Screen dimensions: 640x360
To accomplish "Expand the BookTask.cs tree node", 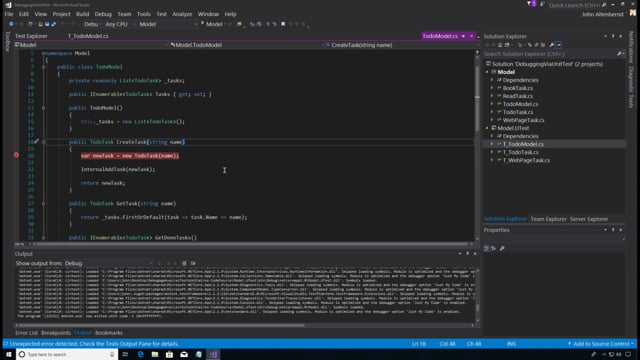I will pyautogui.click(x=492, y=88).
